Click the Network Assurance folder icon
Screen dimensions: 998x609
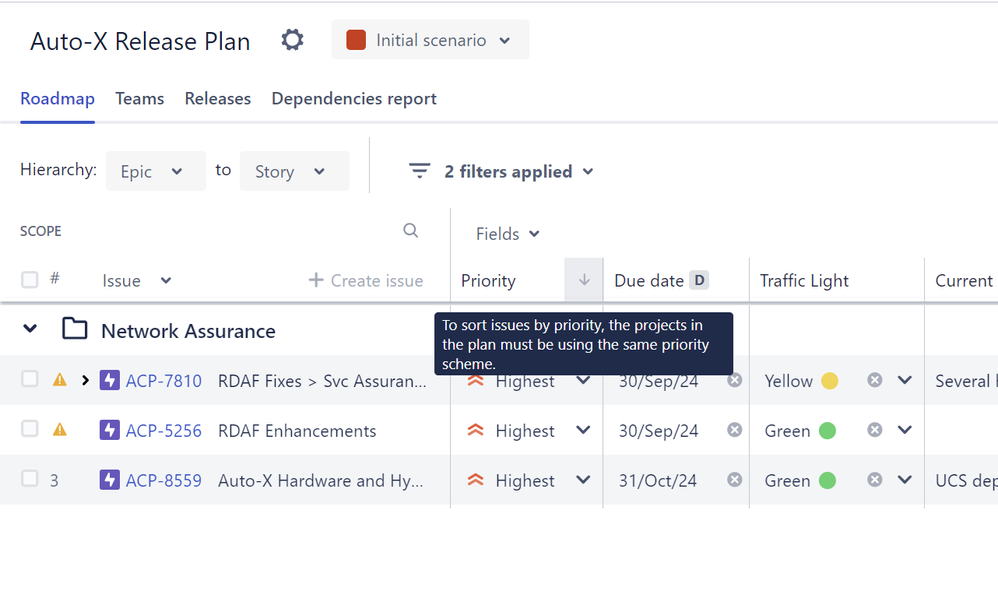point(74,329)
